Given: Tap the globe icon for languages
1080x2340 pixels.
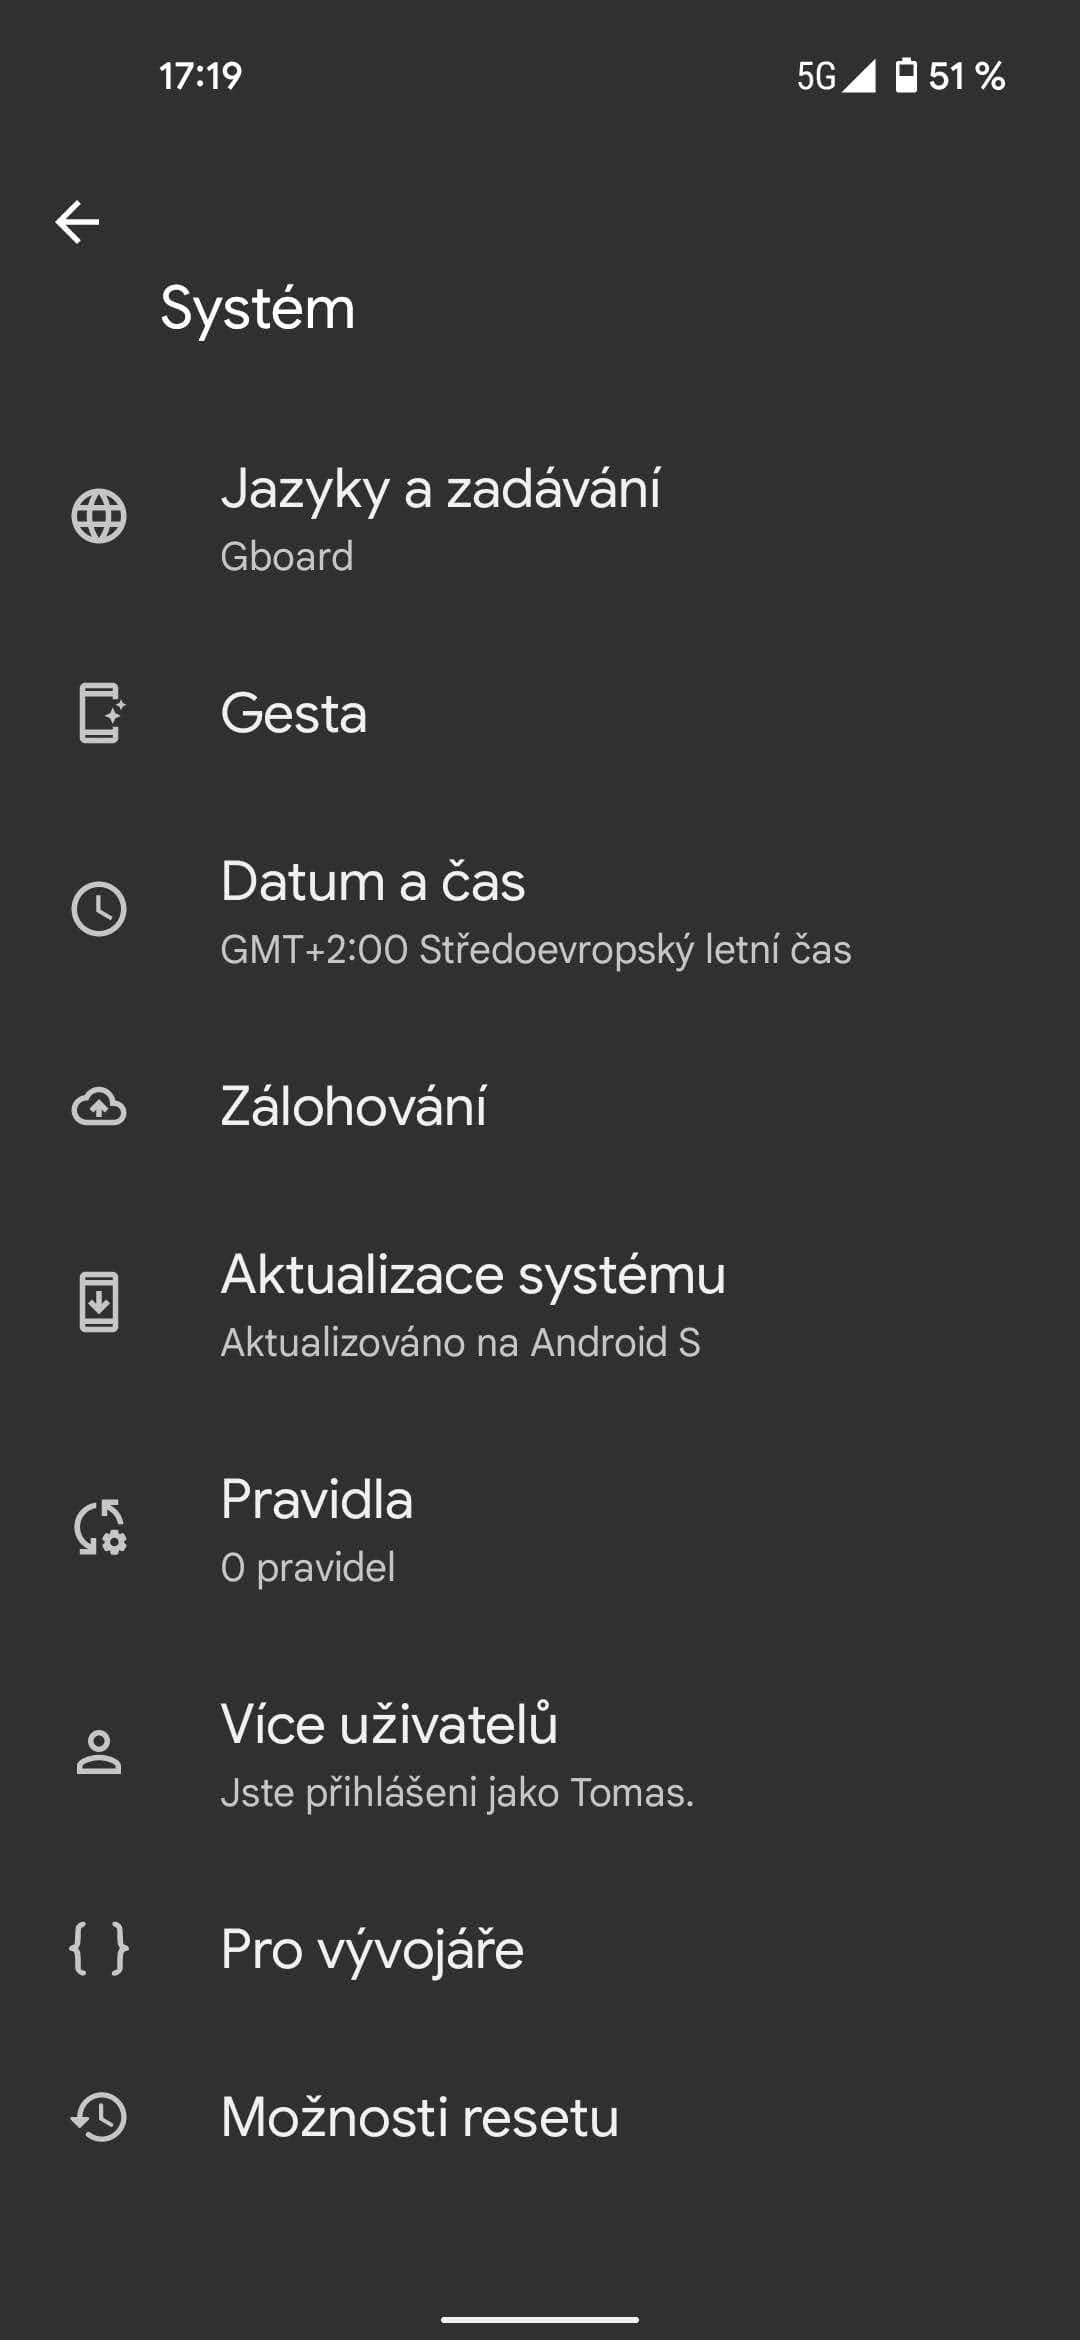Looking at the screenshot, I should [x=99, y=517].
